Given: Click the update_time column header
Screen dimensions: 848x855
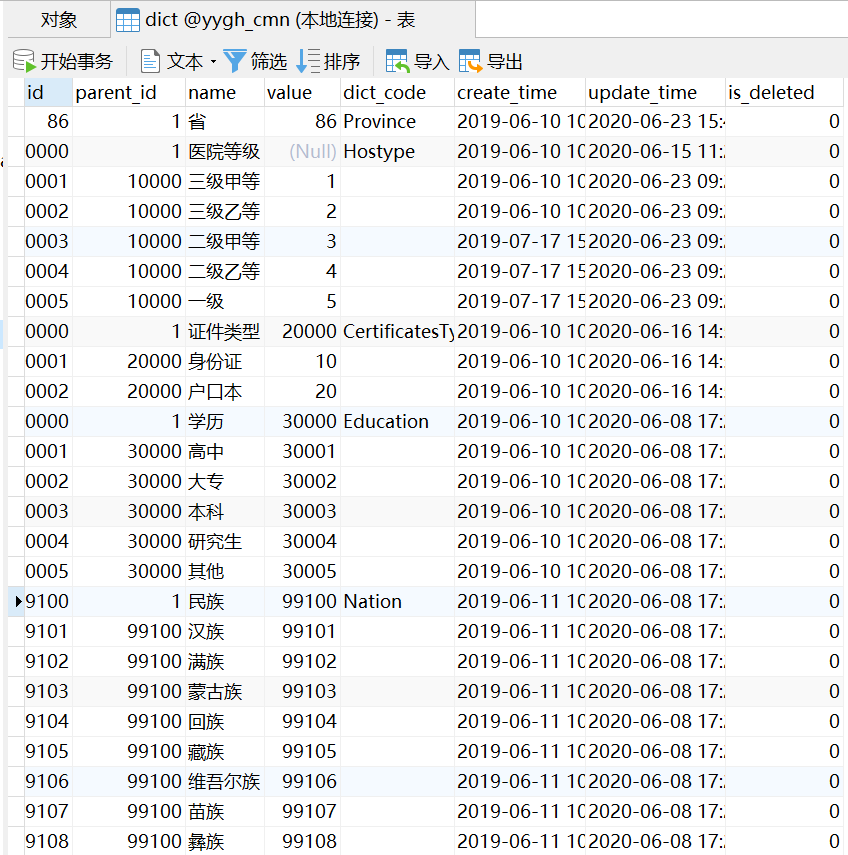Looking at the screenshot, I should [x=655, y=92].
